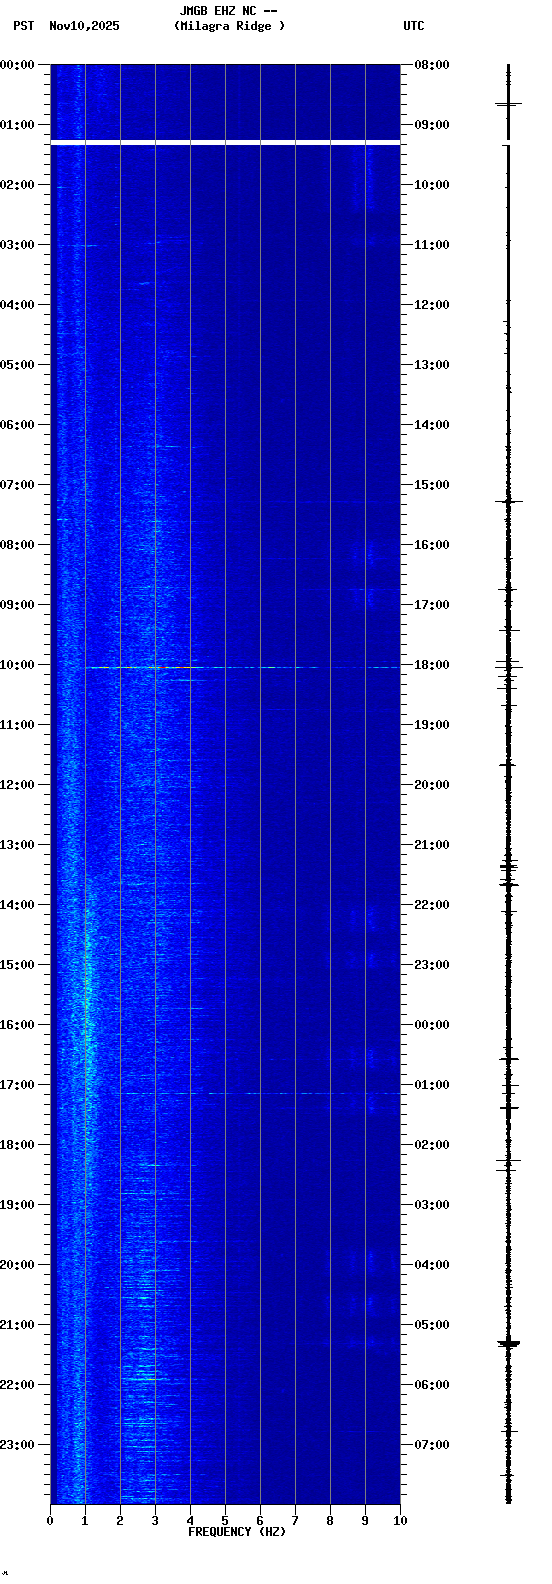Click the '14:00' PST time label

pos(18,905)
